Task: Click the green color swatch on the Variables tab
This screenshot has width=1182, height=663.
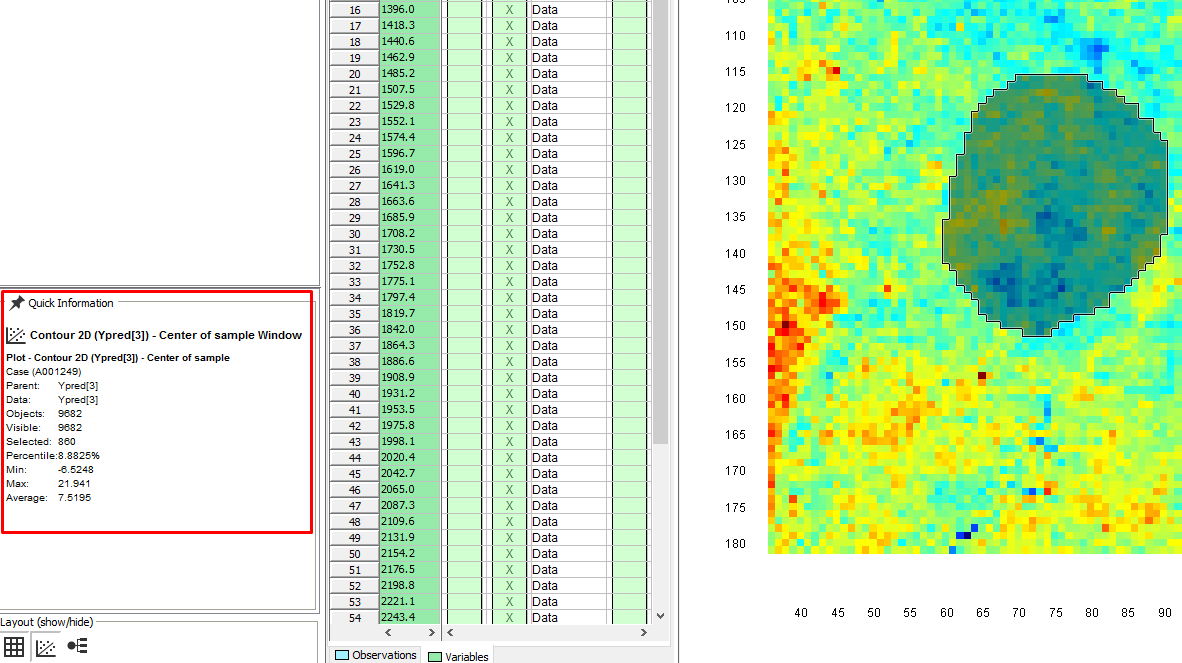Action: [435, 657]
